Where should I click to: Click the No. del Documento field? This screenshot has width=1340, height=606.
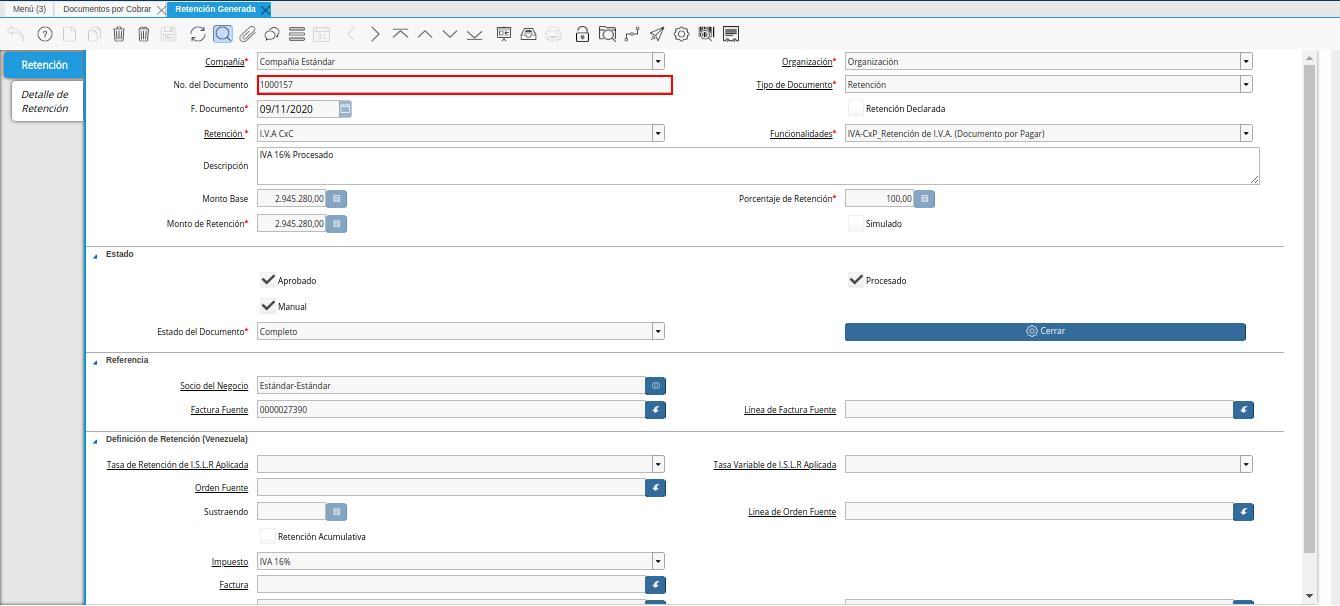tap(464, 85)
